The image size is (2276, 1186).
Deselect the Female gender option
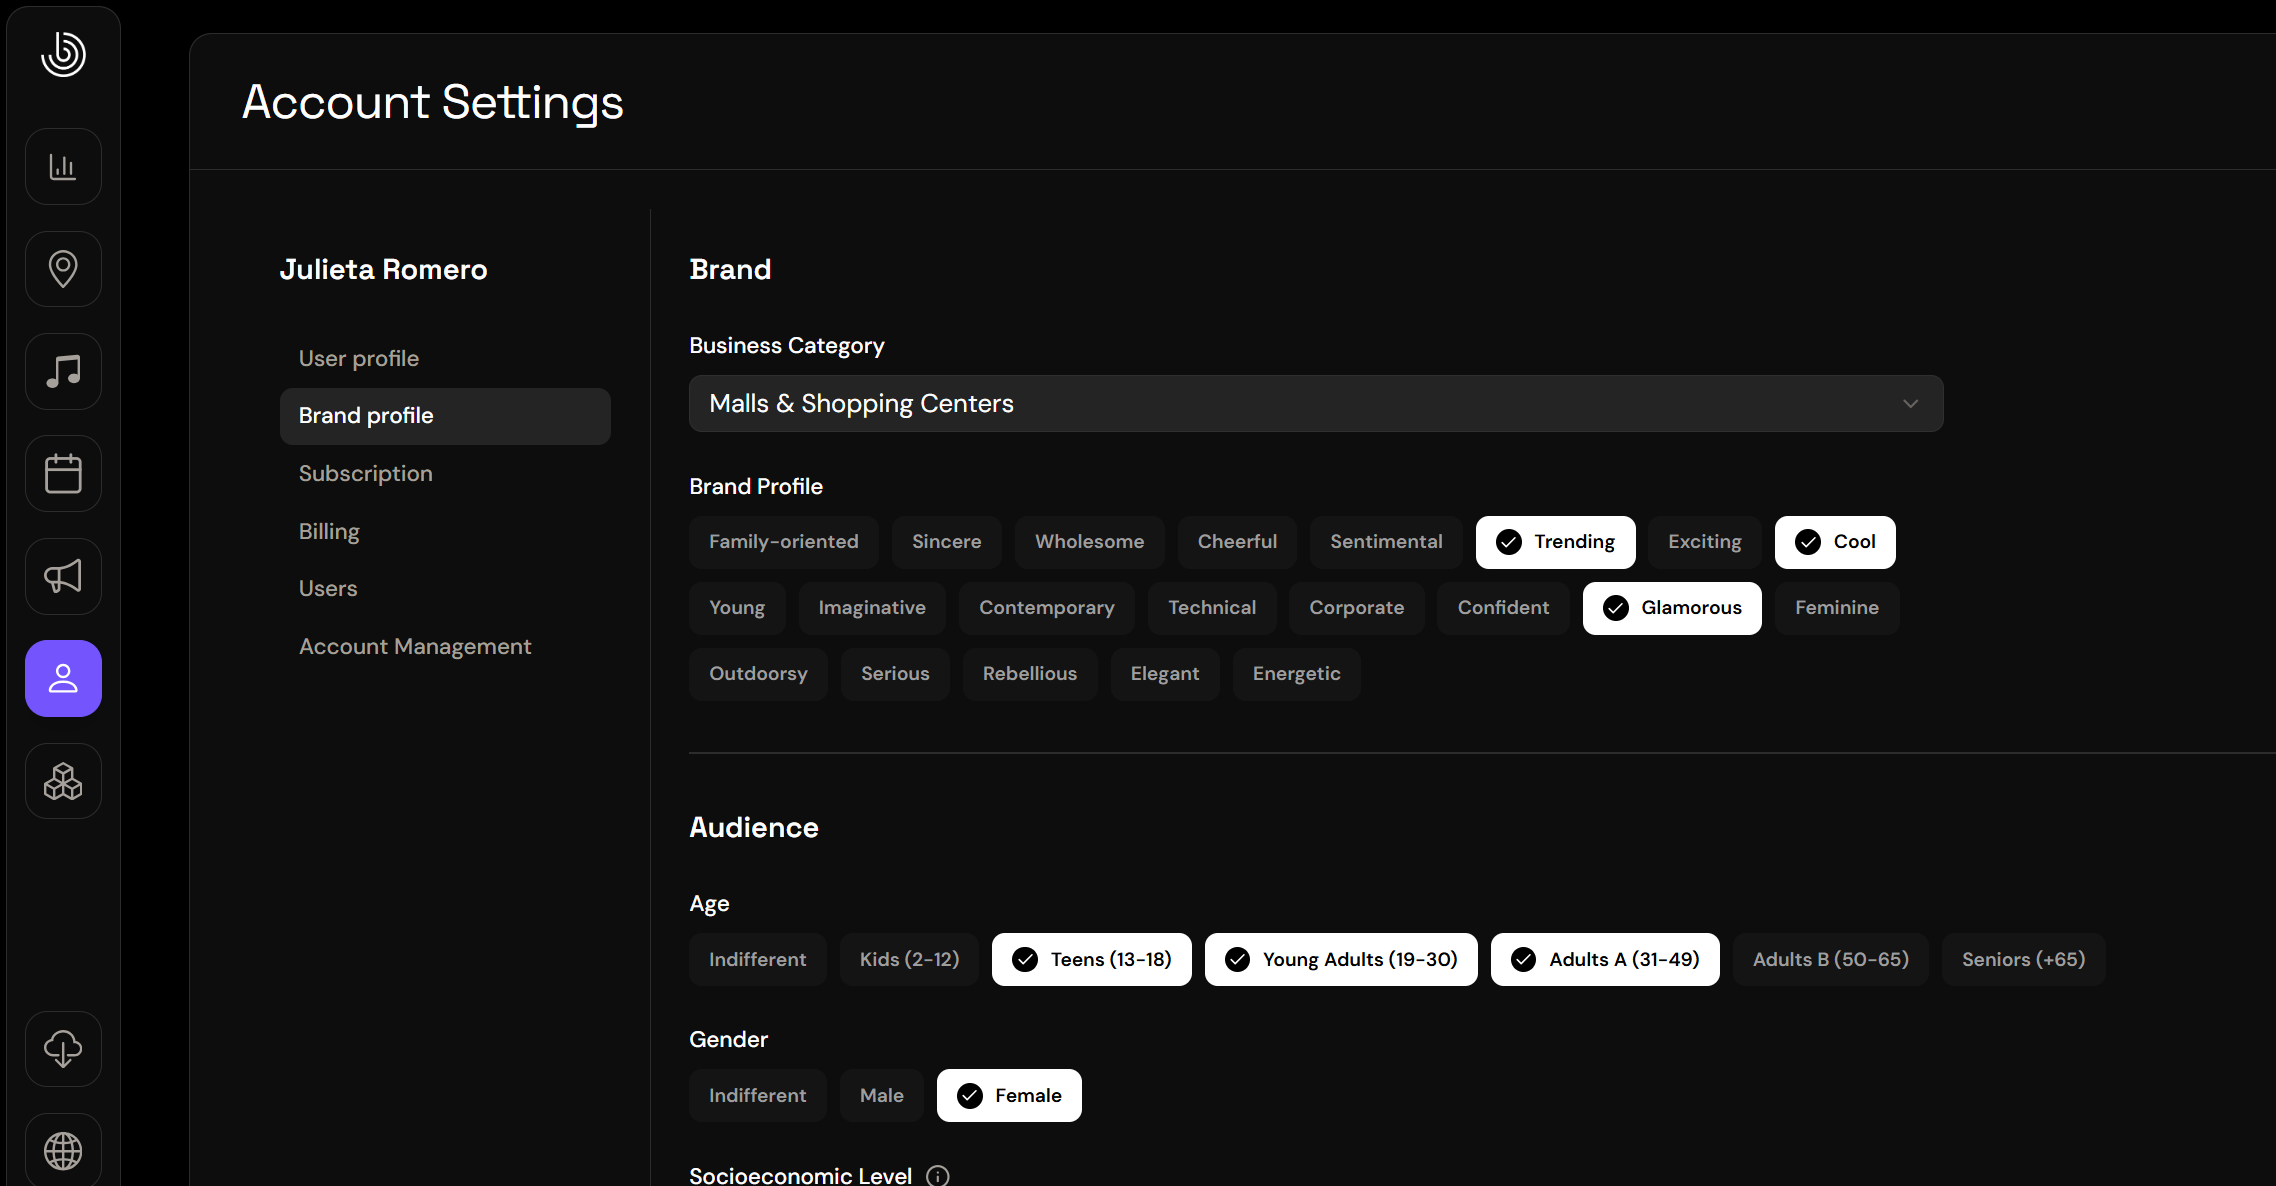(x=1009, y=1096)
